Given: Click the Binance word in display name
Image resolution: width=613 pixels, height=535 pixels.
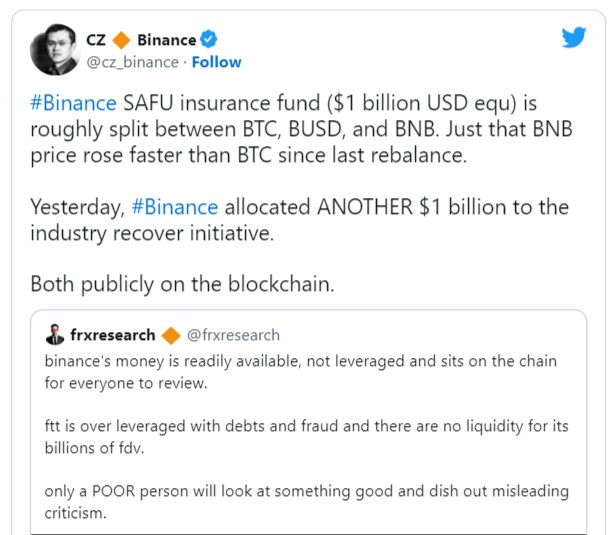Looking at the screenshot, I should (x=166, y=40).
